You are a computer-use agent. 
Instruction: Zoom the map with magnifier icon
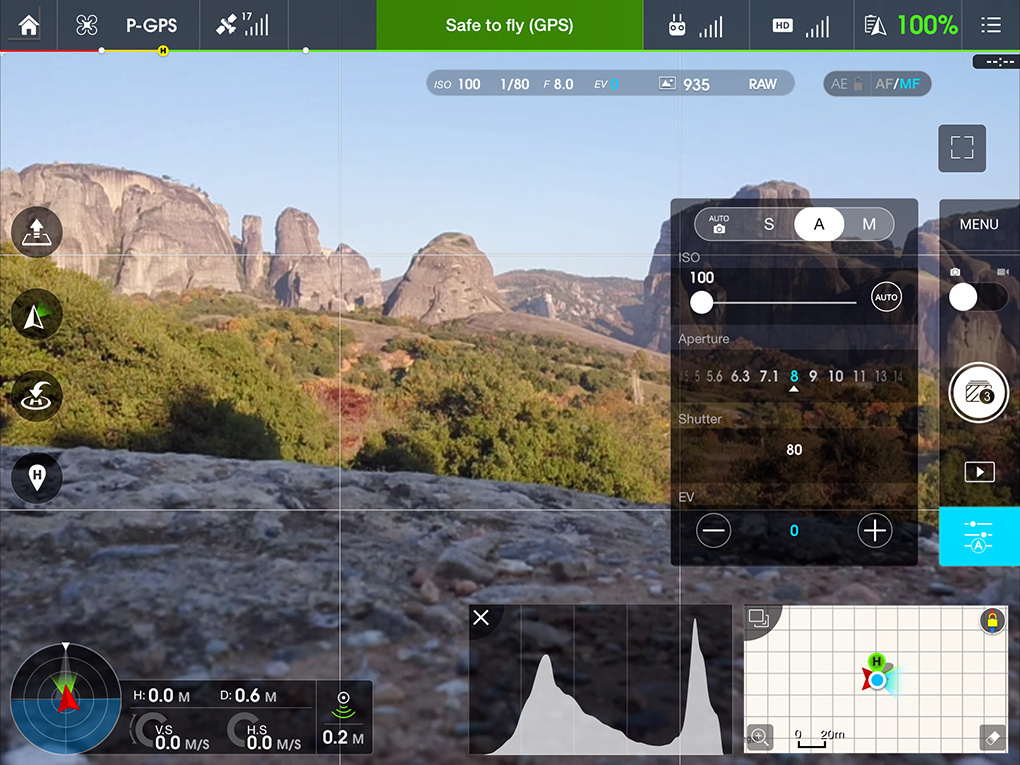[759, 737]
